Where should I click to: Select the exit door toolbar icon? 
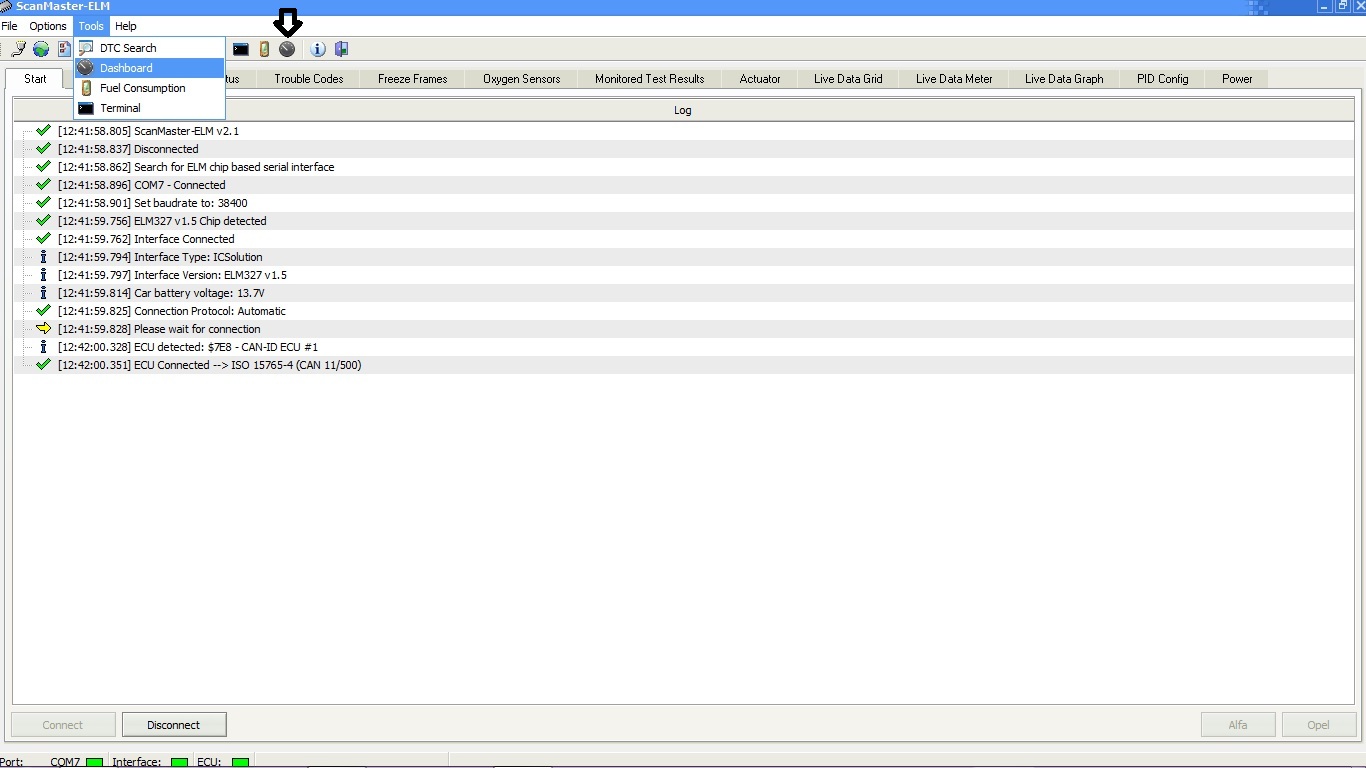coord(341,48)
